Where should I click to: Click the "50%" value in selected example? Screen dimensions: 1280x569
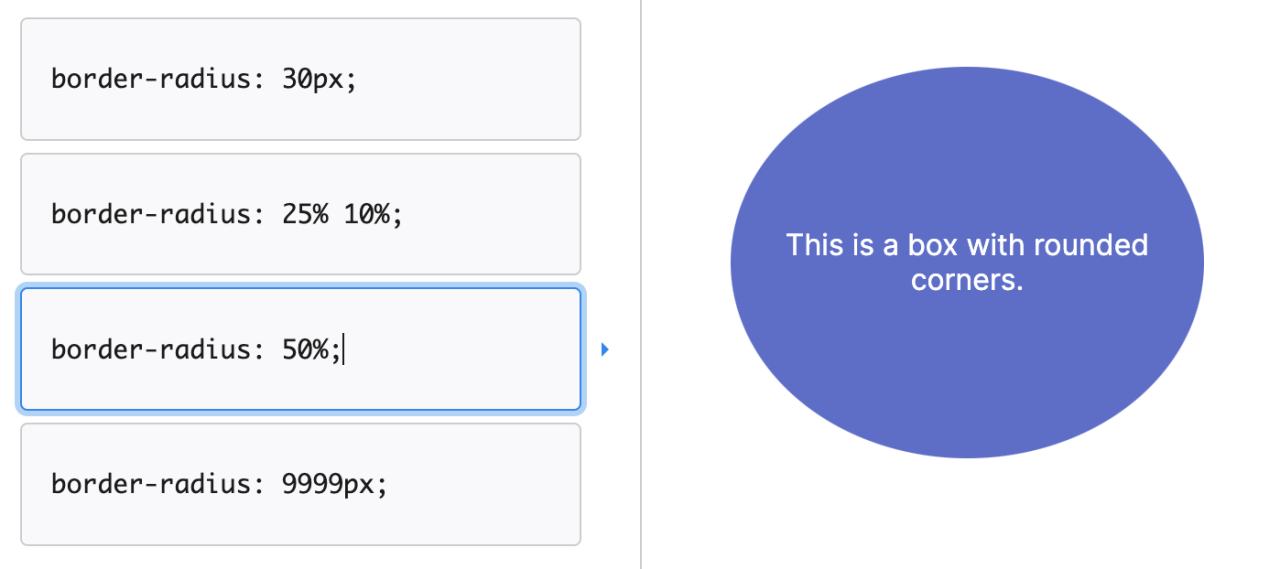[305, 349]
